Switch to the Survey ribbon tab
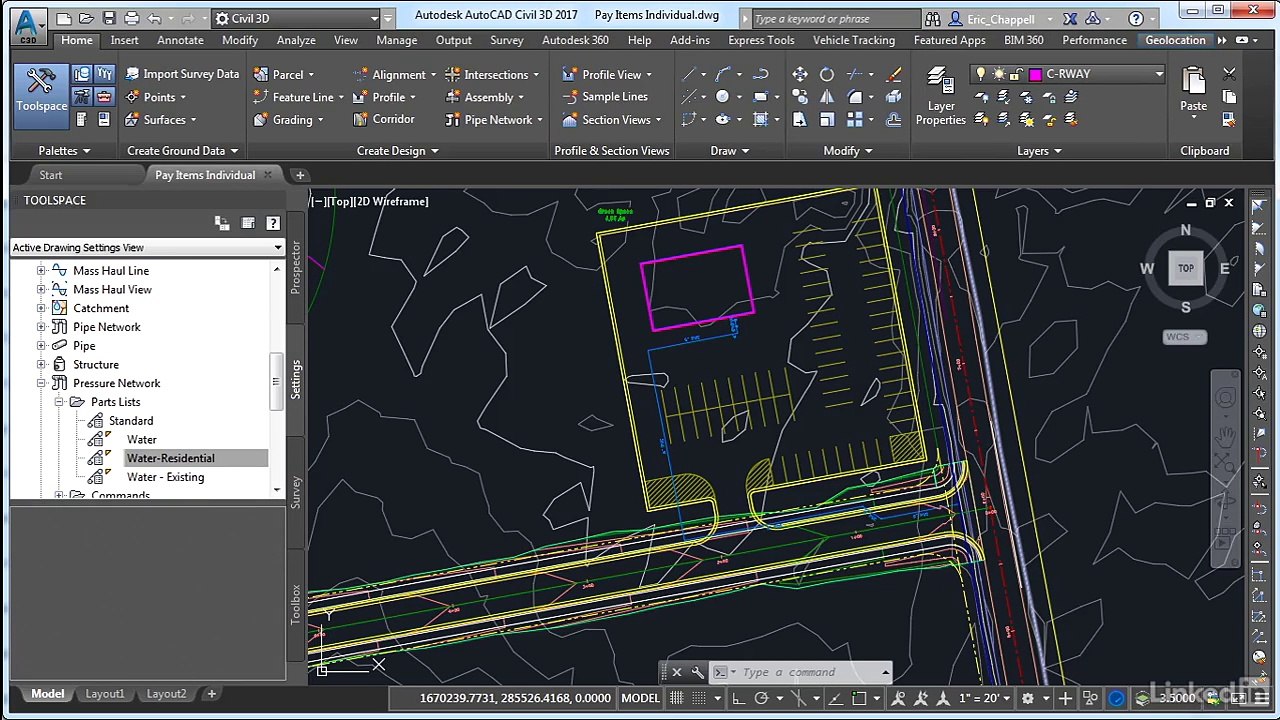Viewport: 1280px width, 720px height. (x=506, y=40)
